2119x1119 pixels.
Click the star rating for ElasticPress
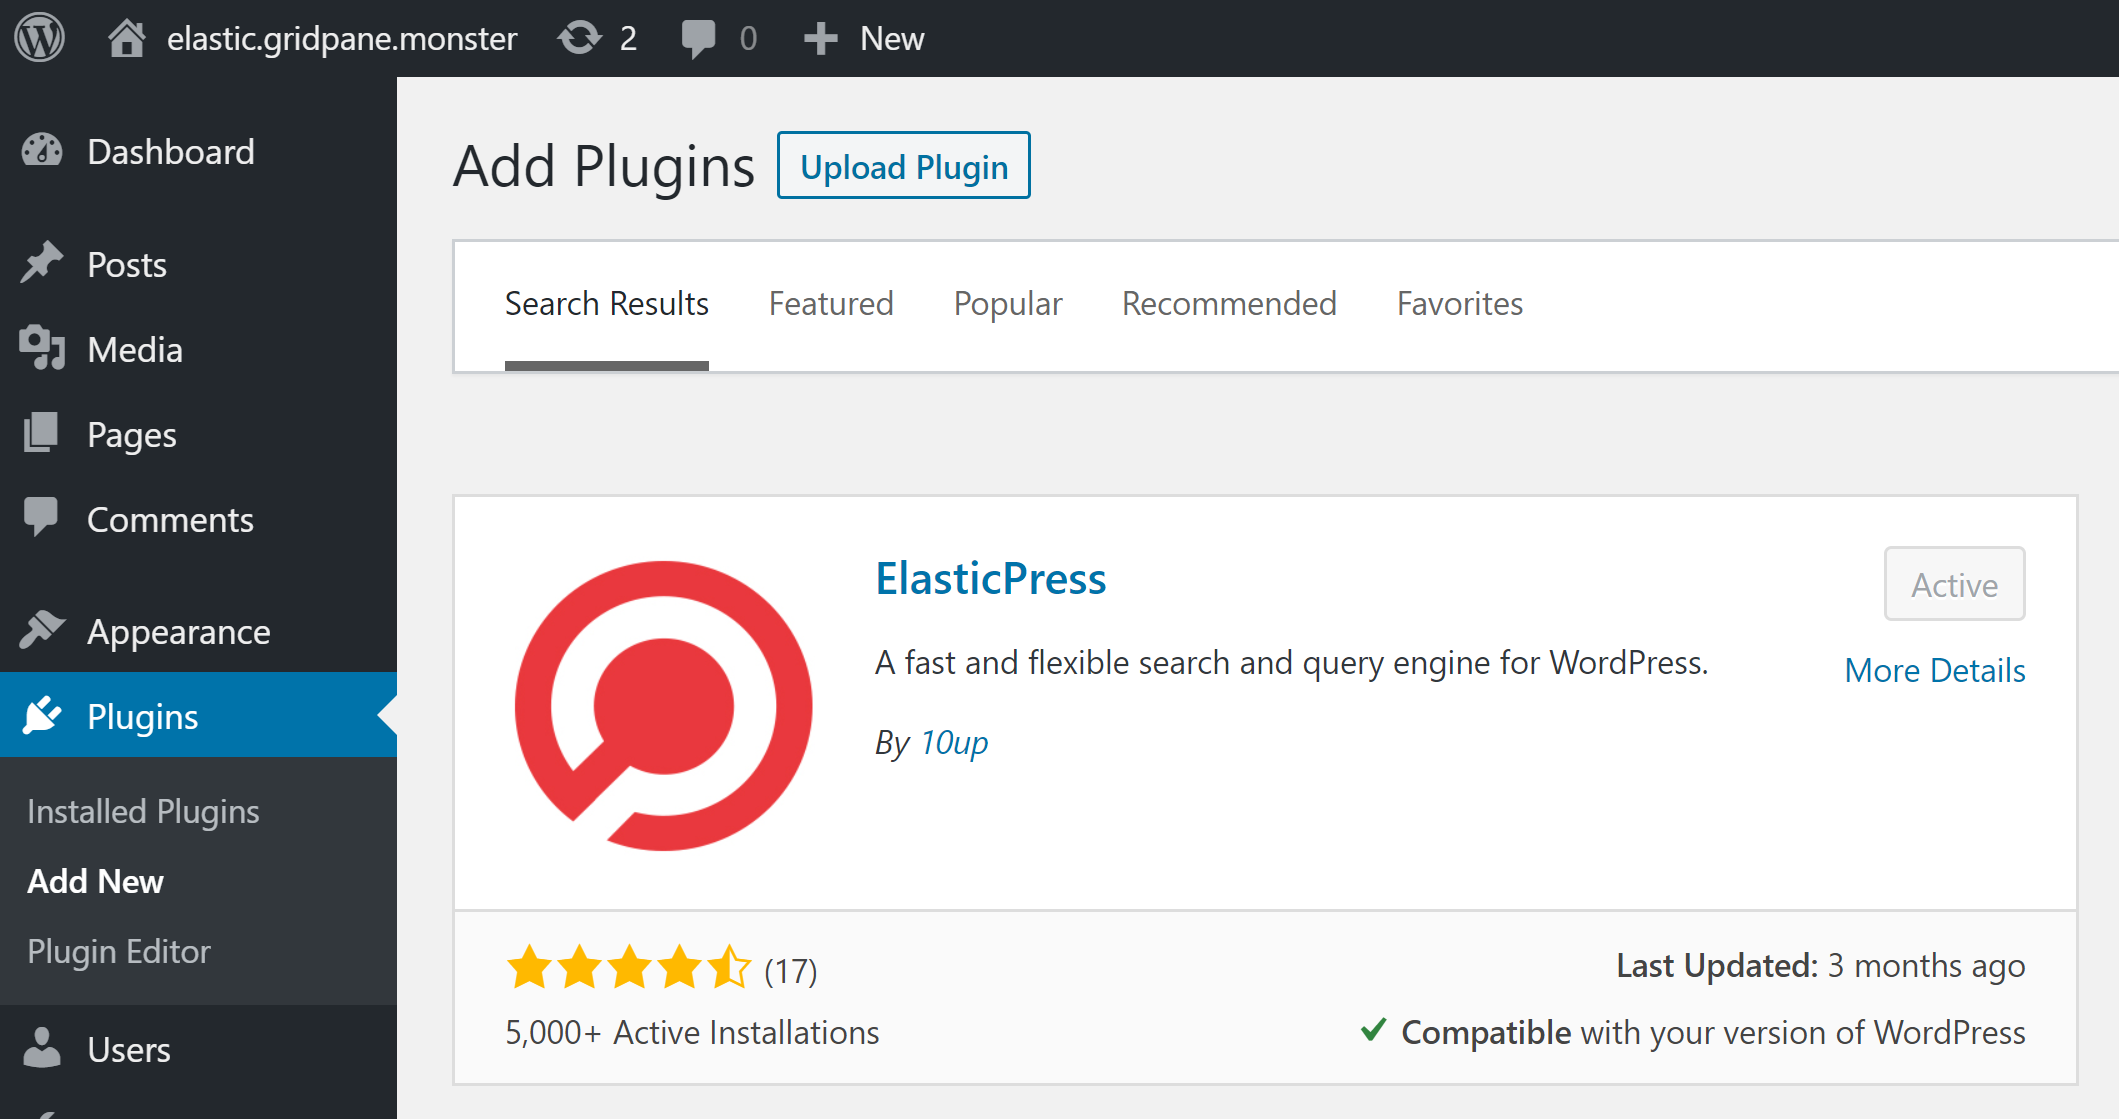(x=629, y=968)
